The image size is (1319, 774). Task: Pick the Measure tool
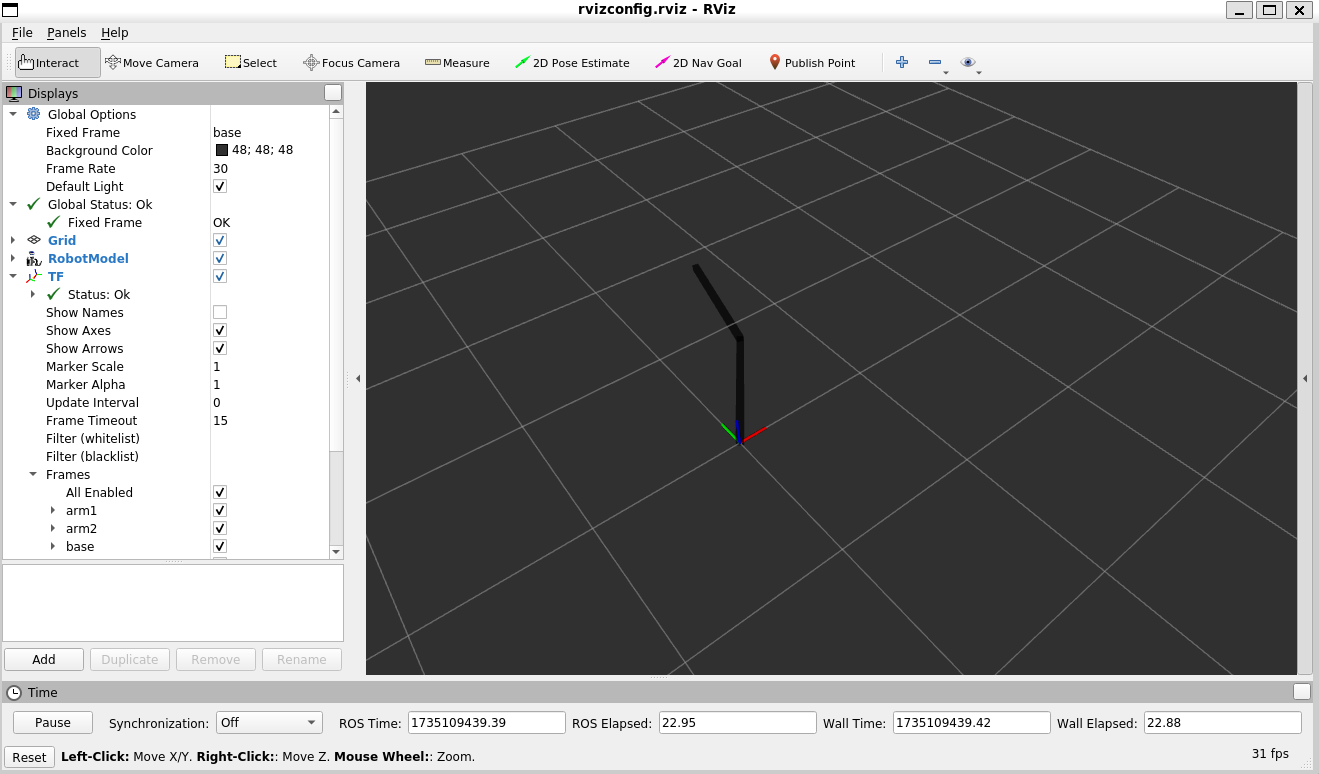tap(457, 62)
